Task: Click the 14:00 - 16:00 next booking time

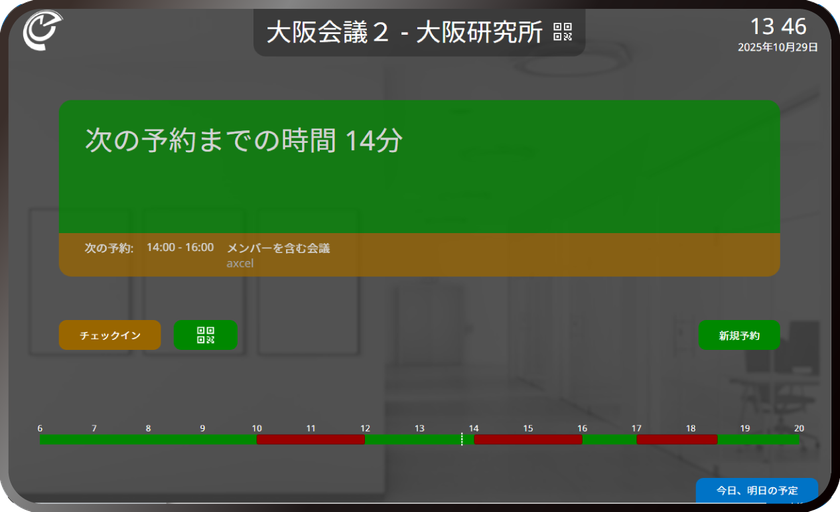Action: 180,247
